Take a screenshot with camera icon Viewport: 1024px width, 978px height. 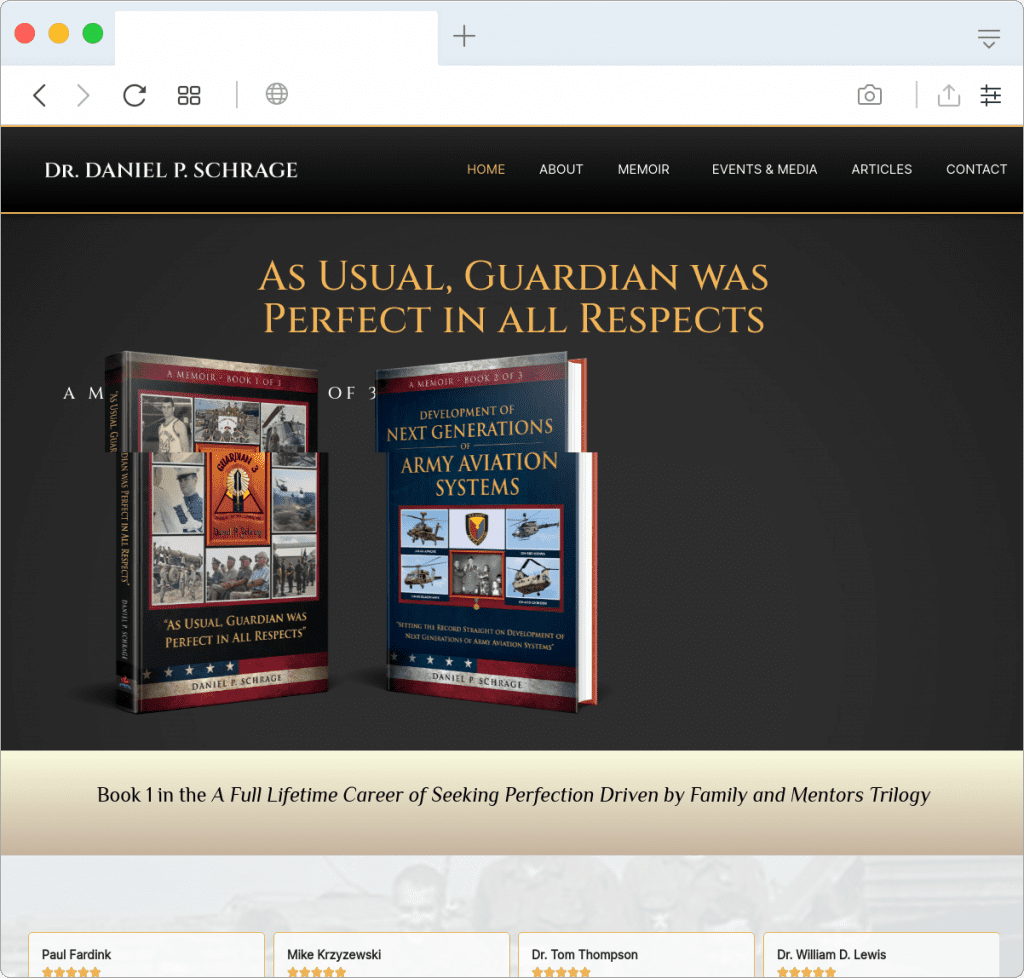869,95
